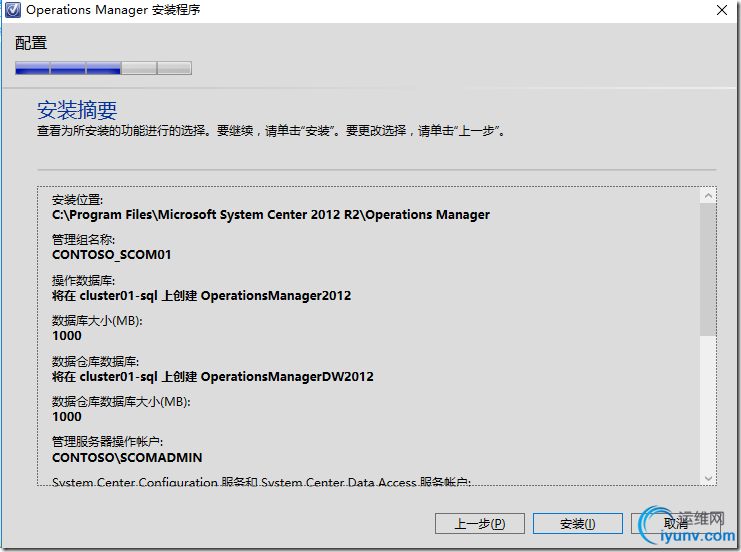This screenshot has width=741, height=552.
Task: Click the Operations Manager title bar icon
Action: click(x=13, y=9)
